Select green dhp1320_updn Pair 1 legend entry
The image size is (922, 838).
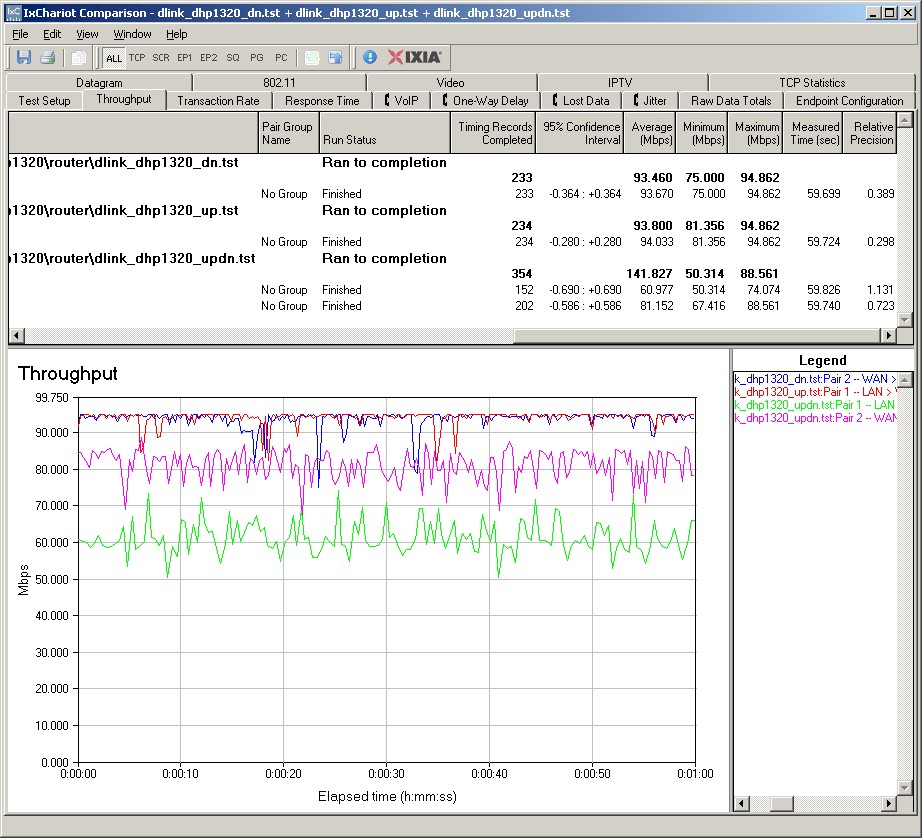815,405
